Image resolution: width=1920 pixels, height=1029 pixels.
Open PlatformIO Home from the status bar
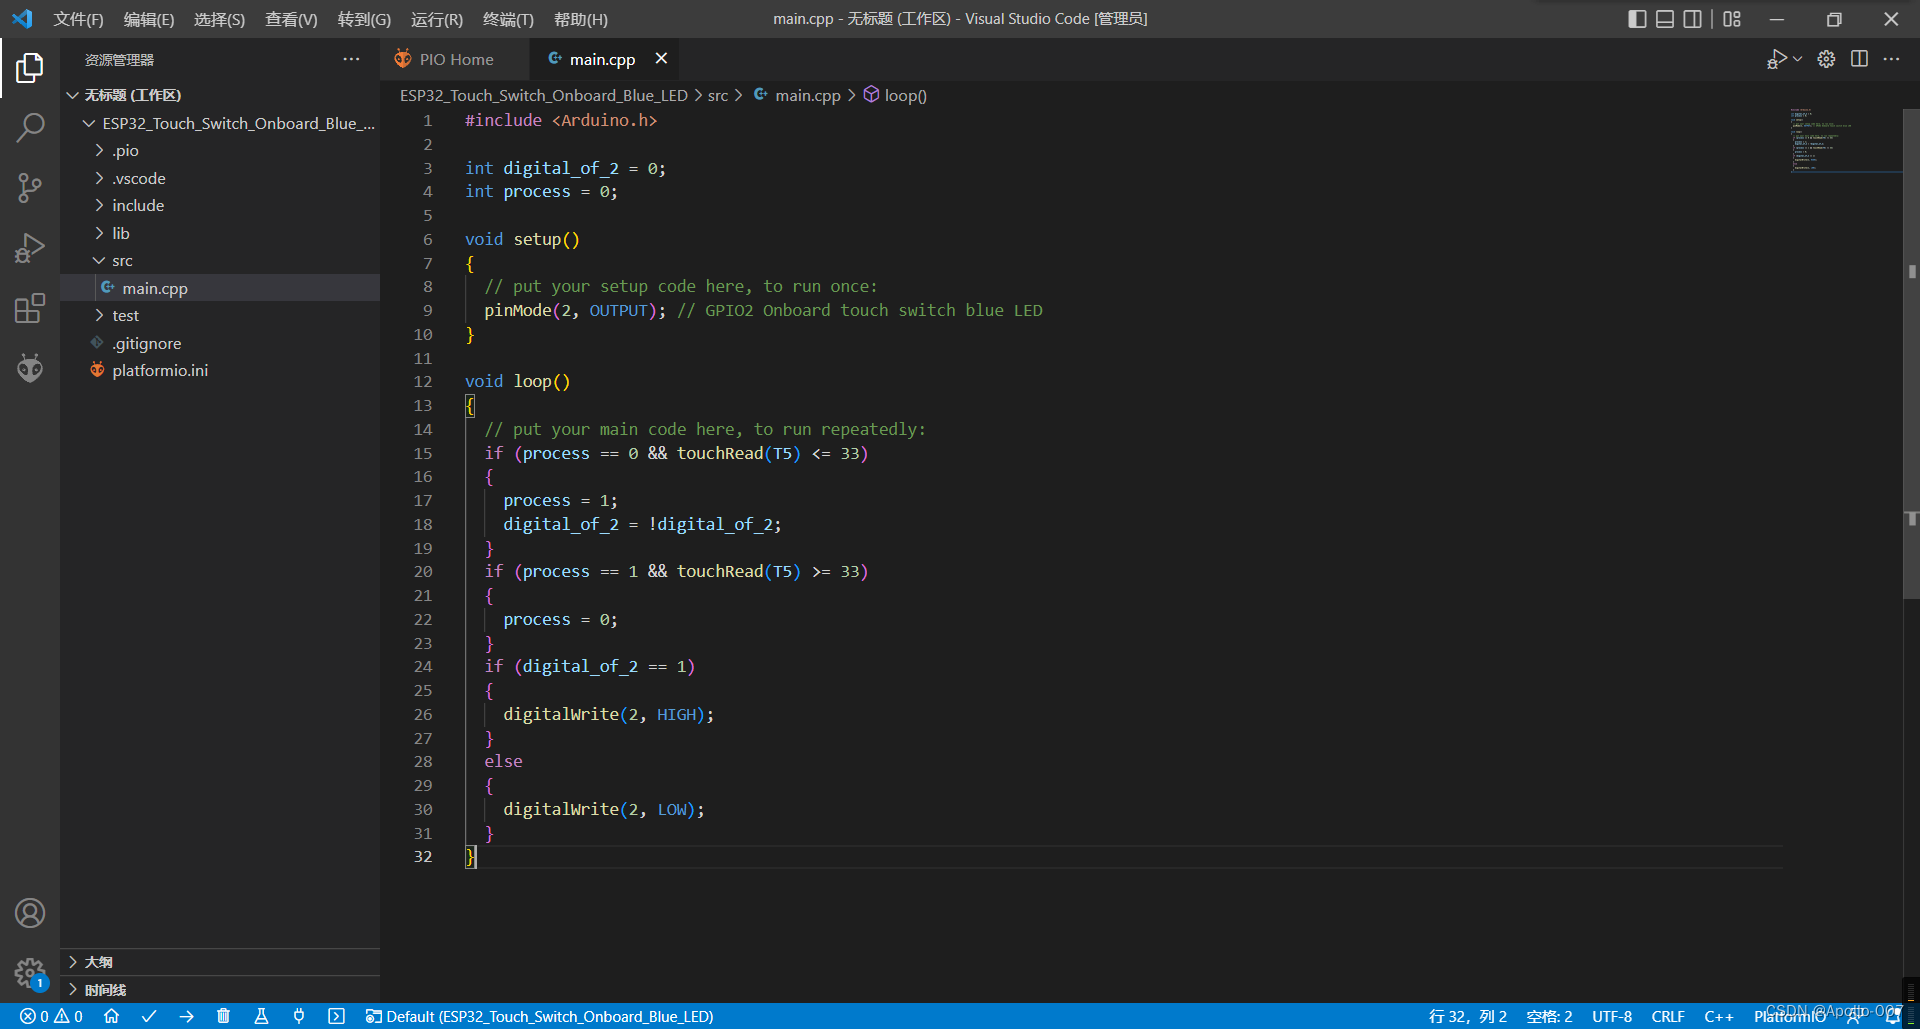pos(111,1016)
